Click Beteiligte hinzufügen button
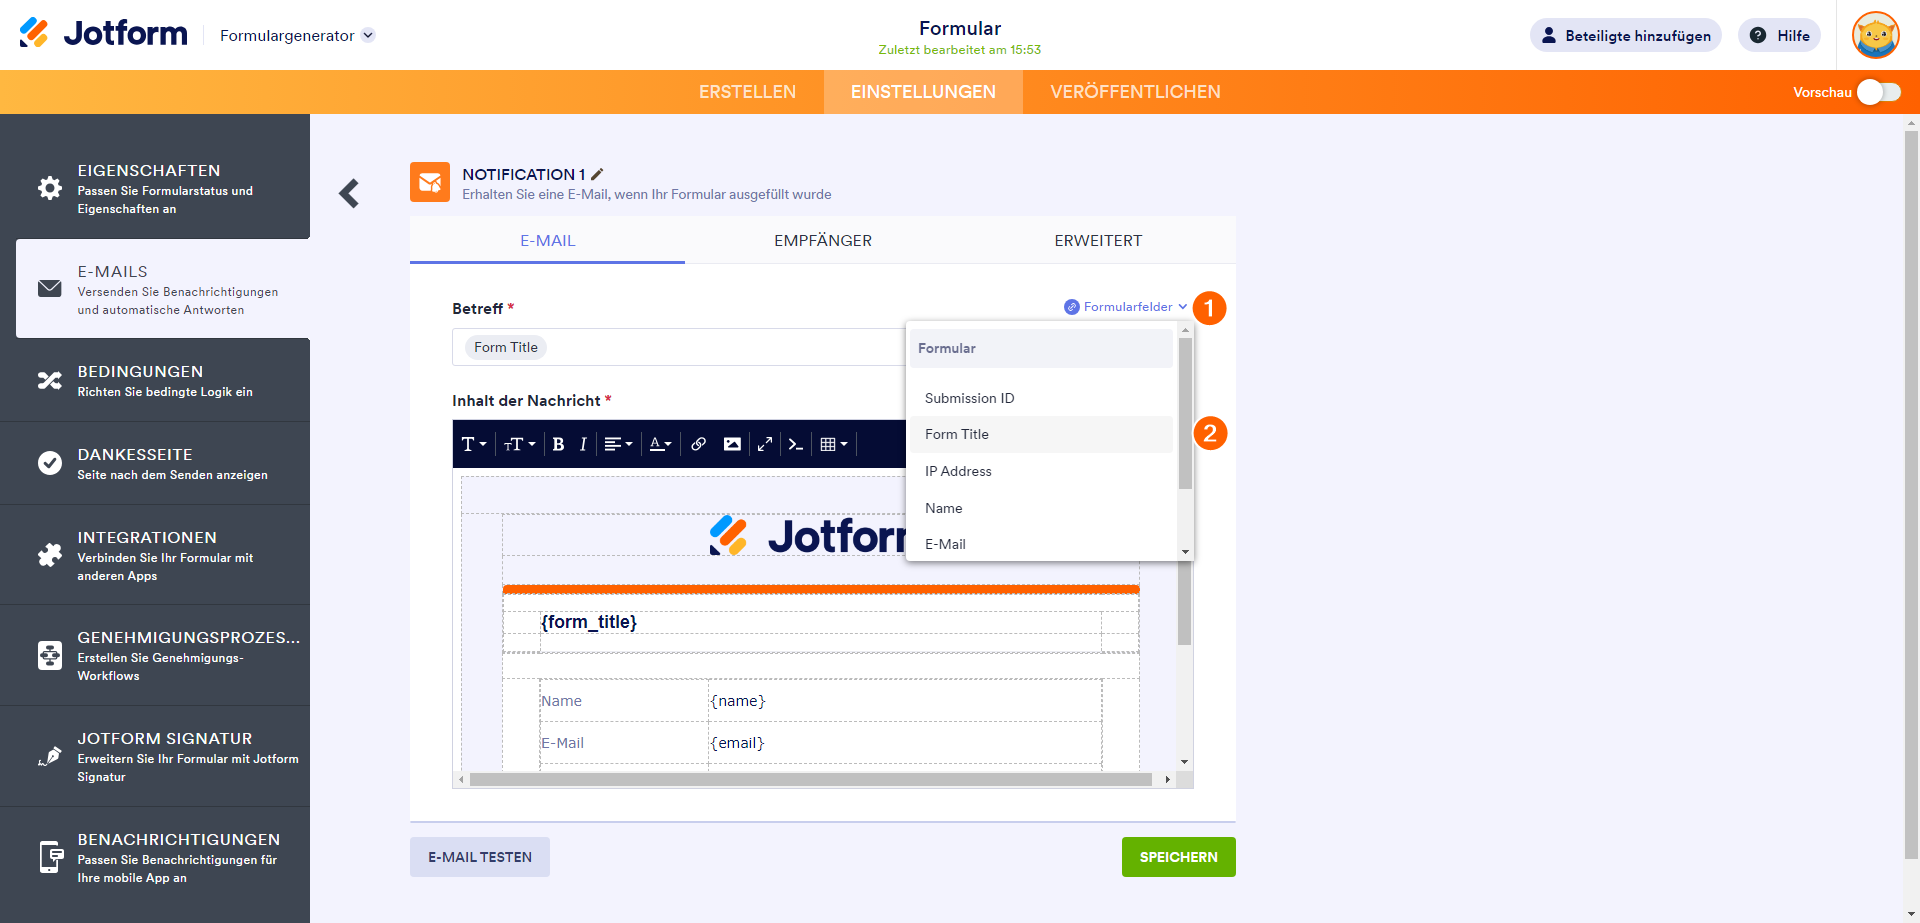 click(1625, 35)
